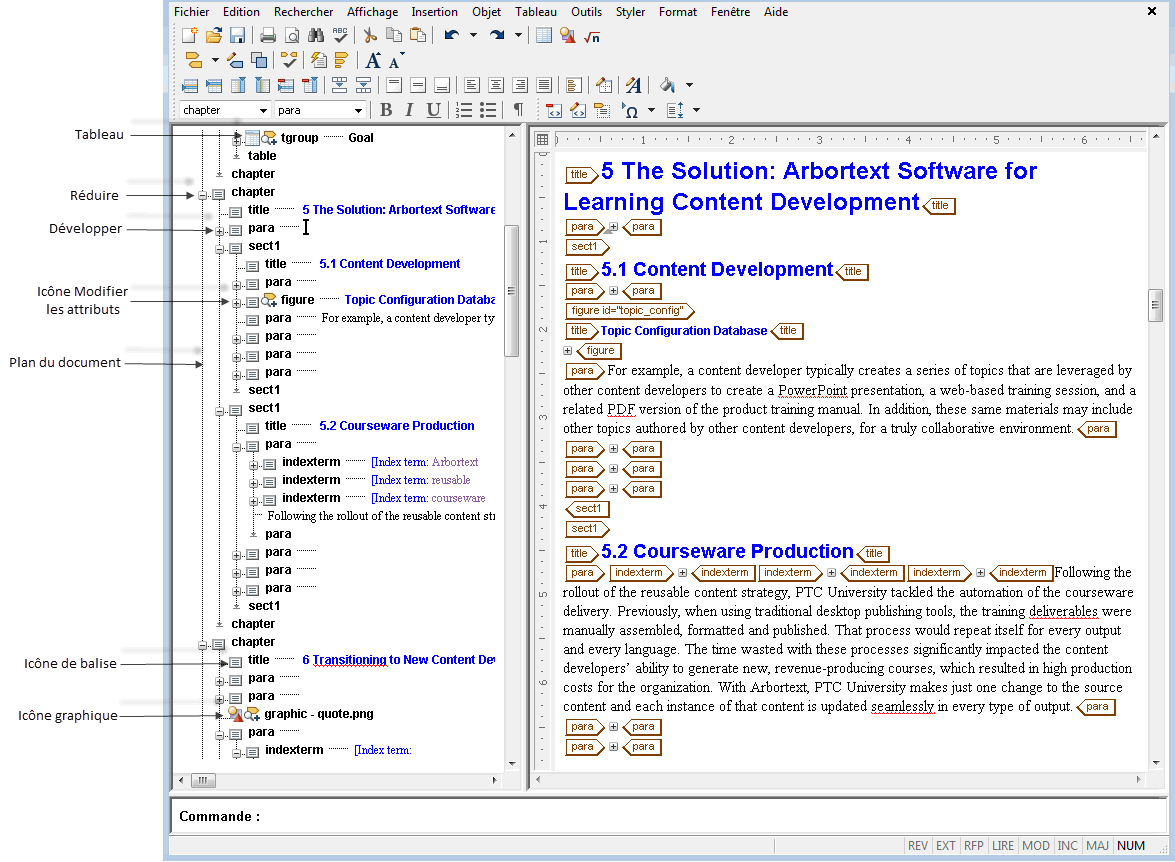Expand the indexterm Arbortext node
This screenshot has width=1175, height=862.
coord(253,465)
